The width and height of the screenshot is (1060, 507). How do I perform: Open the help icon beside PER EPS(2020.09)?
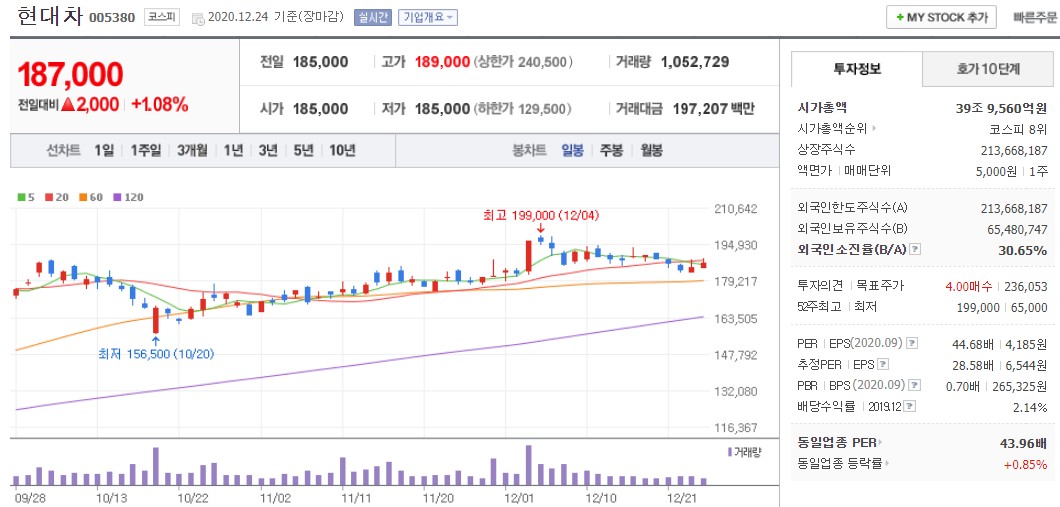point(911,344)
